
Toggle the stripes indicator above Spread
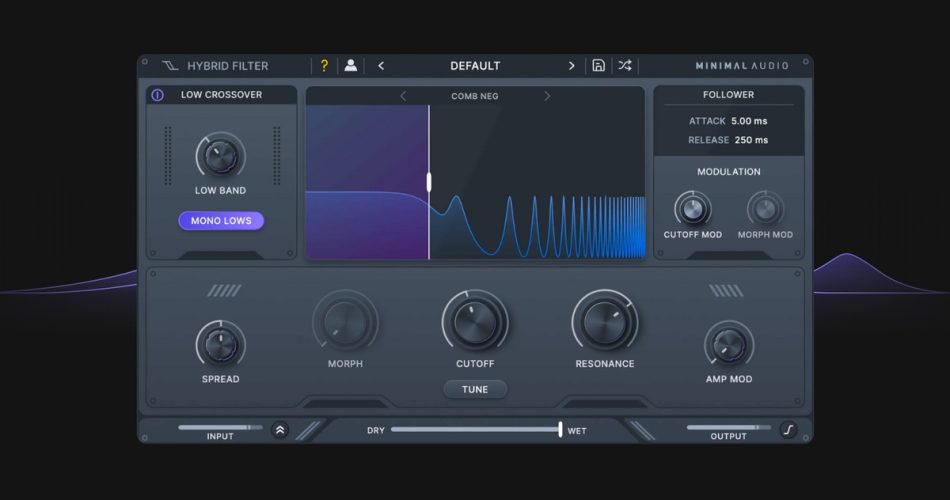224,291
